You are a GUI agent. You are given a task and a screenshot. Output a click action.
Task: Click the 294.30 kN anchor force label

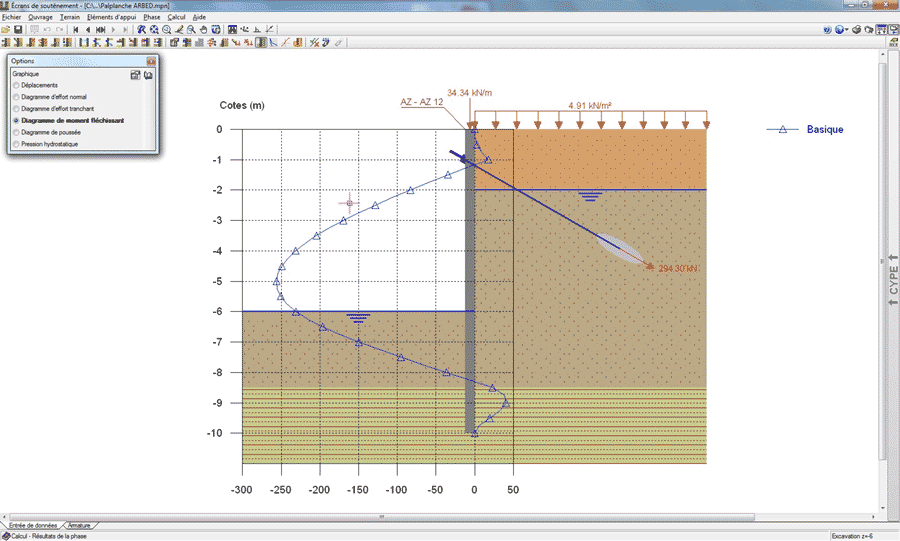coord(678,268)
